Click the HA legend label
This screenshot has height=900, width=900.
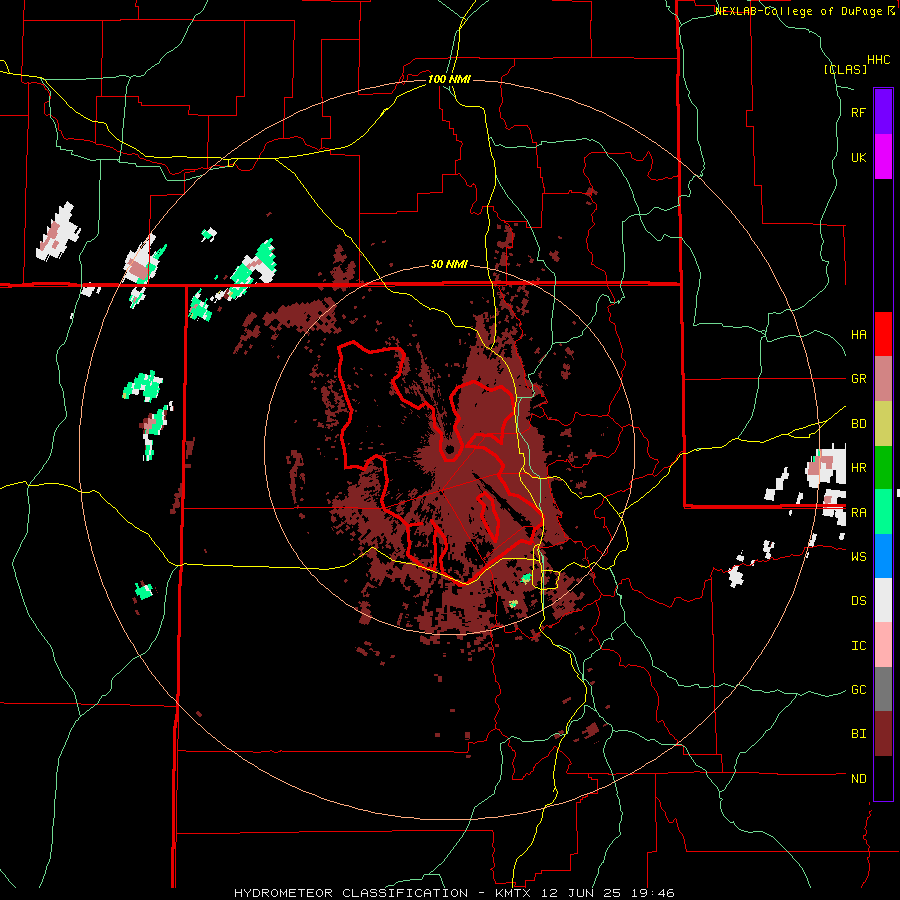[x=858, y=334]
